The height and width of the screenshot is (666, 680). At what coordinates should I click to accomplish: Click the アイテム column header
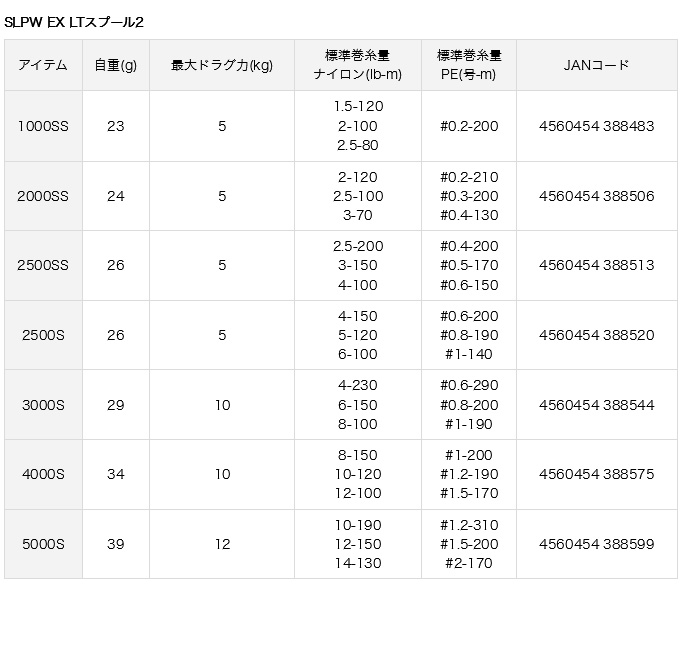pyautogui.click(x=43, y=65)
